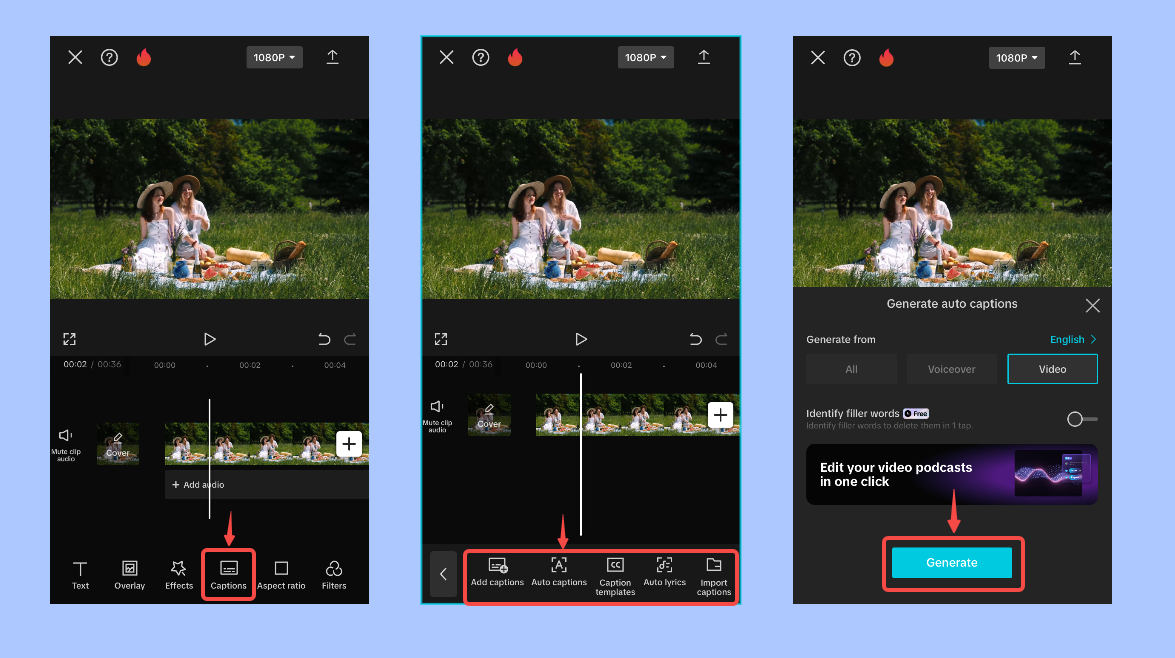This screenshot has width=1175, height=658.
Task: Tap export icon in right phone screen
Action: (1075, 57)
